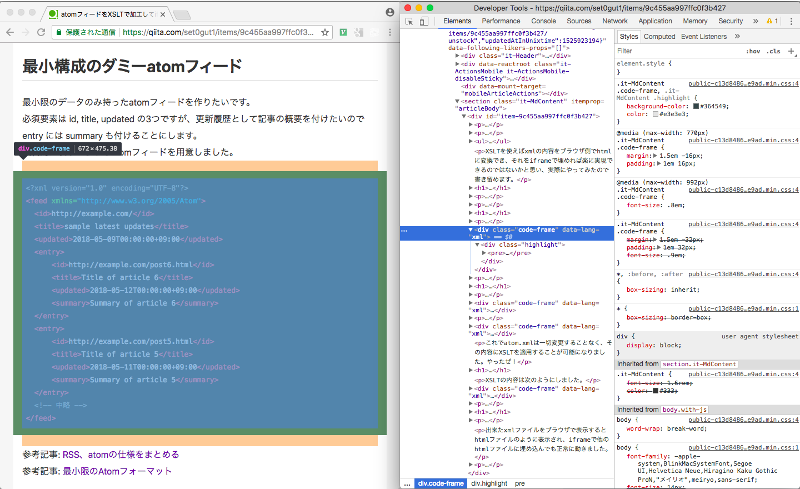
Task: Open the Security panel tab
Action: 731,21
